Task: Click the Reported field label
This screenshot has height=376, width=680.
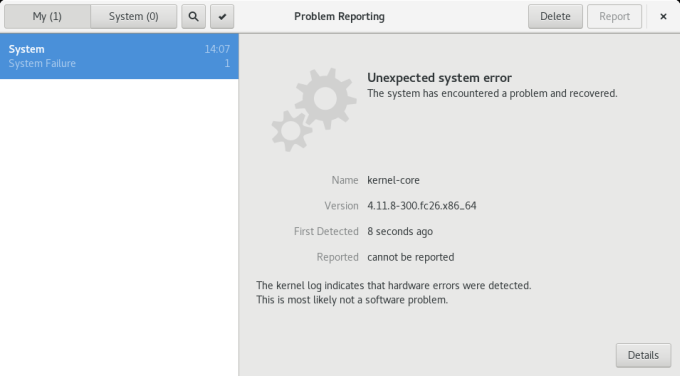Action: [x=337, y=257]
